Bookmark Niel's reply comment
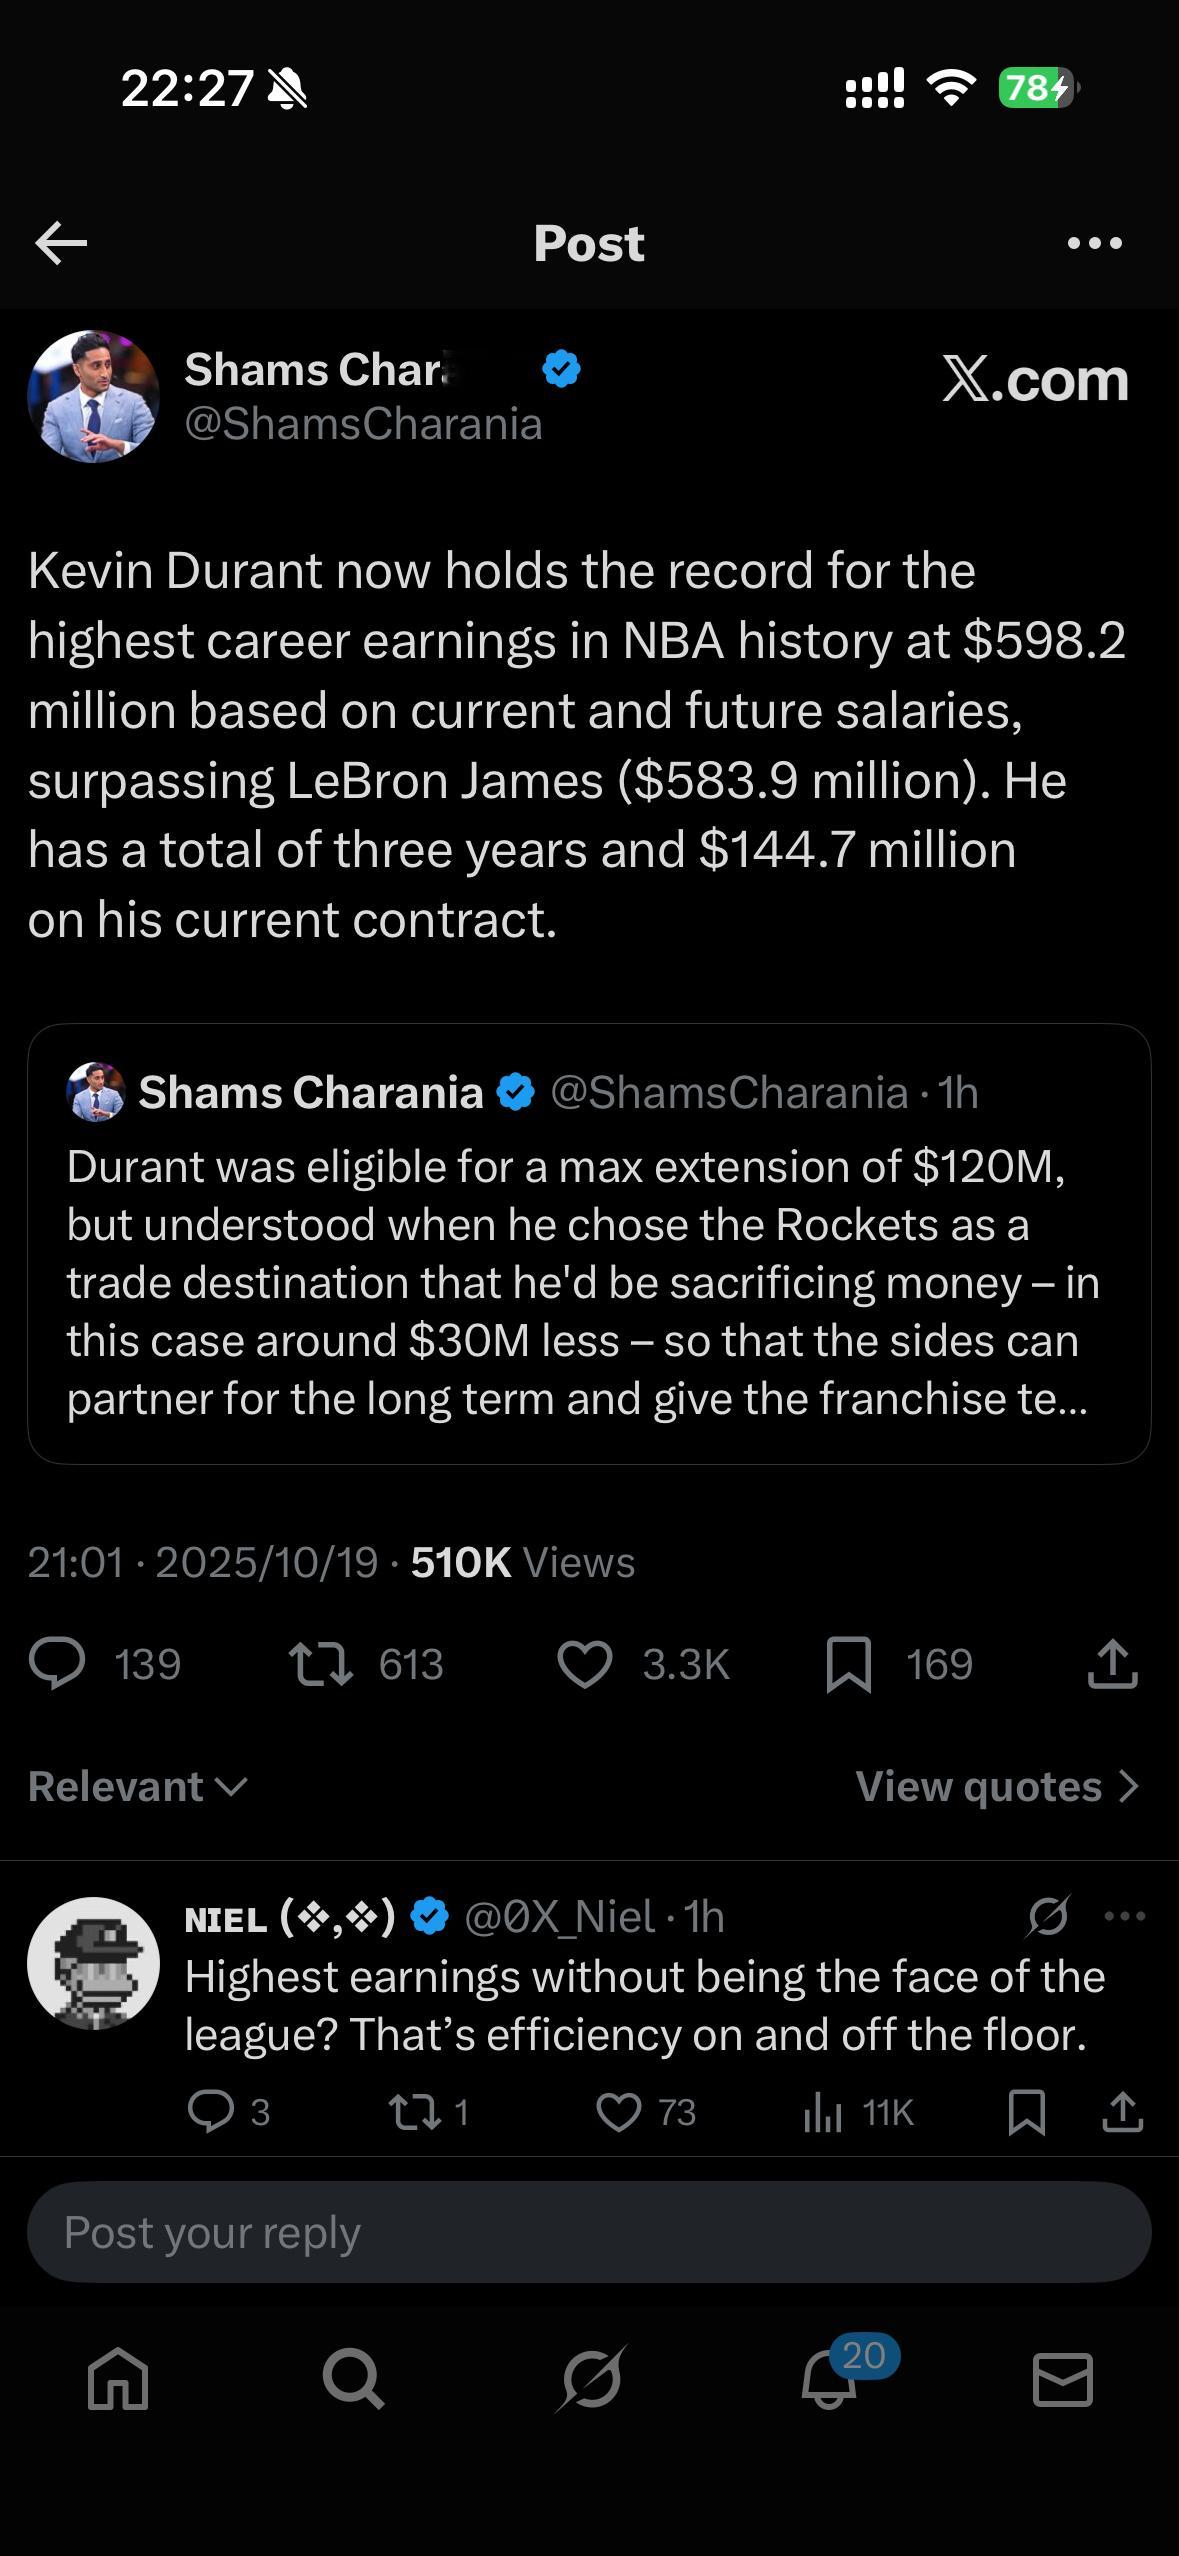The height and width of the screenshot is (2556, 1179). 1027,2112
